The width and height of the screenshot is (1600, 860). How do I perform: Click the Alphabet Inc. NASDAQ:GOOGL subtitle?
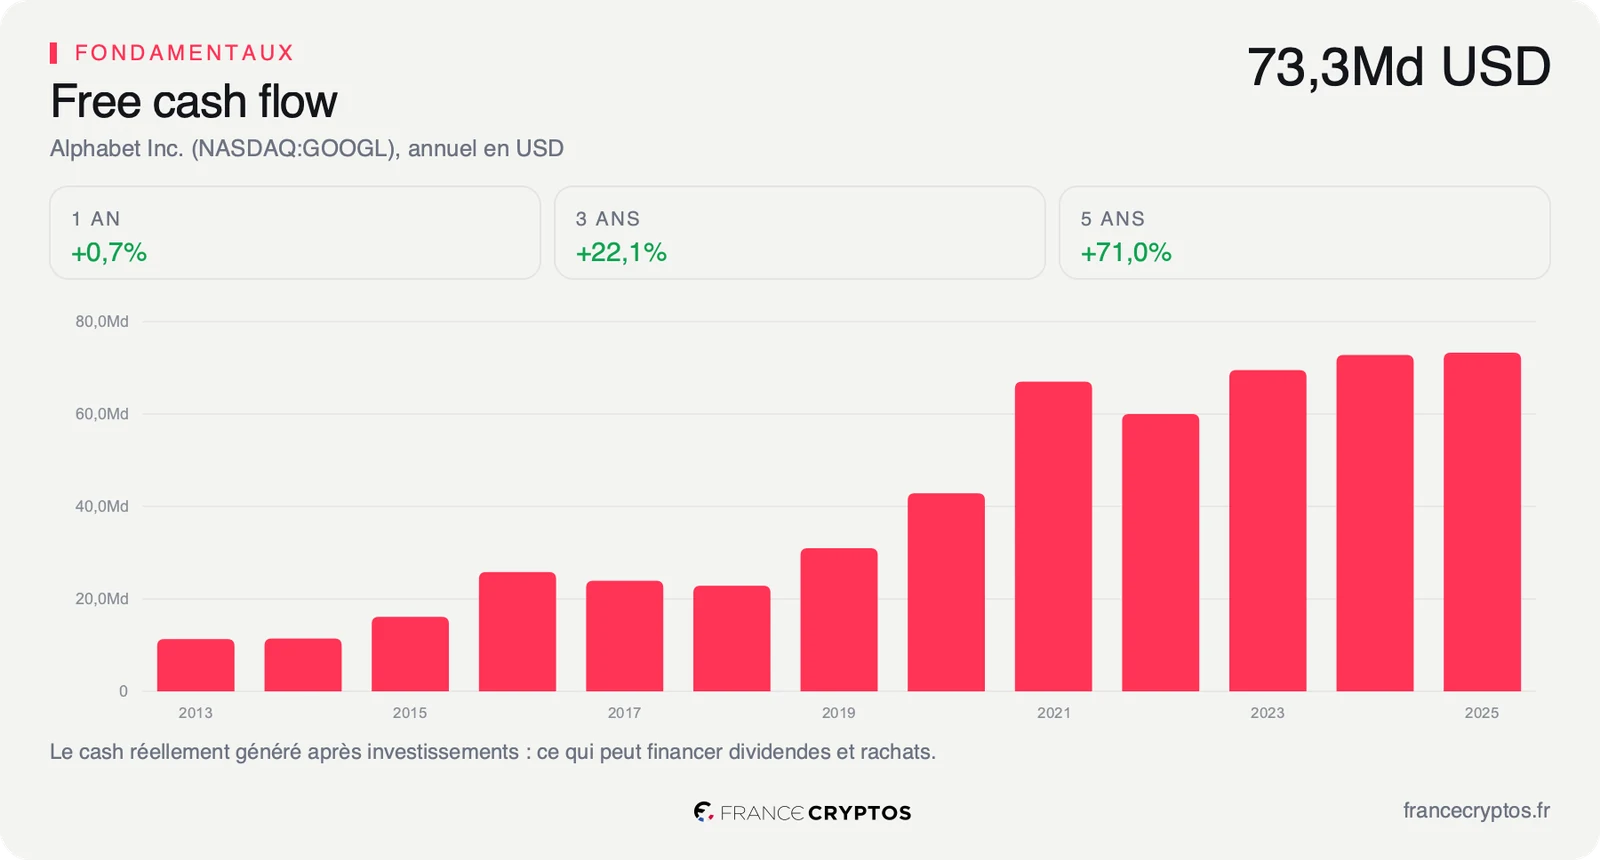pos(307,148)
